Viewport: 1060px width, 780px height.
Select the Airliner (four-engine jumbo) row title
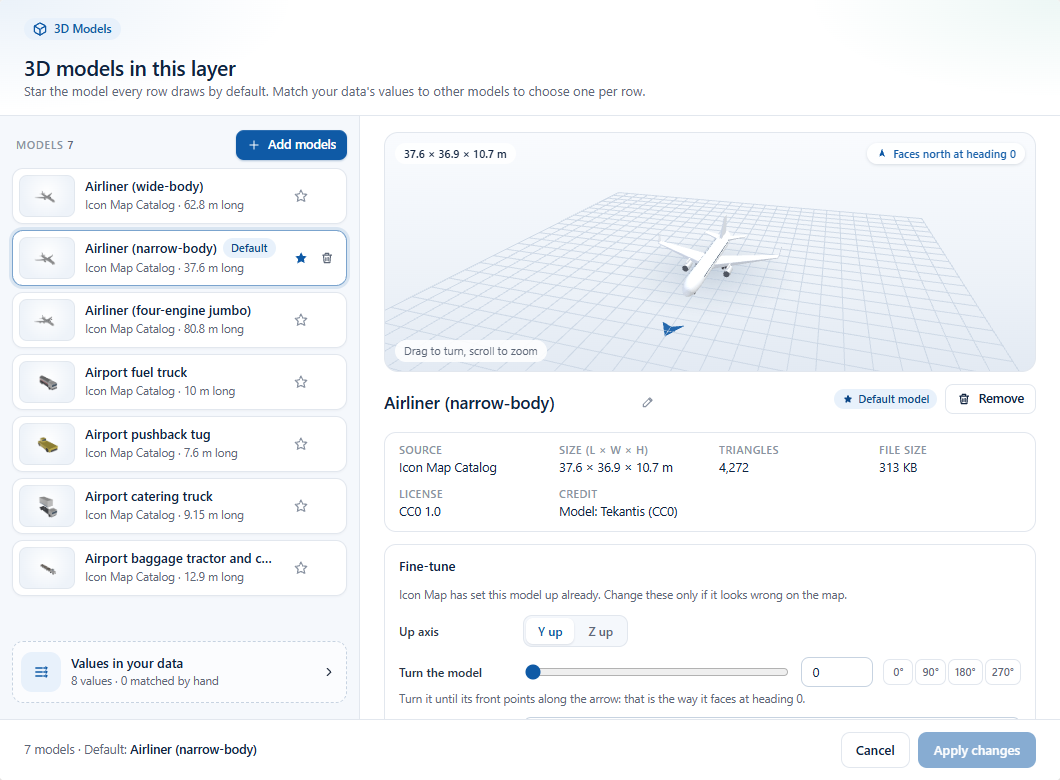(x=168, y=310)
